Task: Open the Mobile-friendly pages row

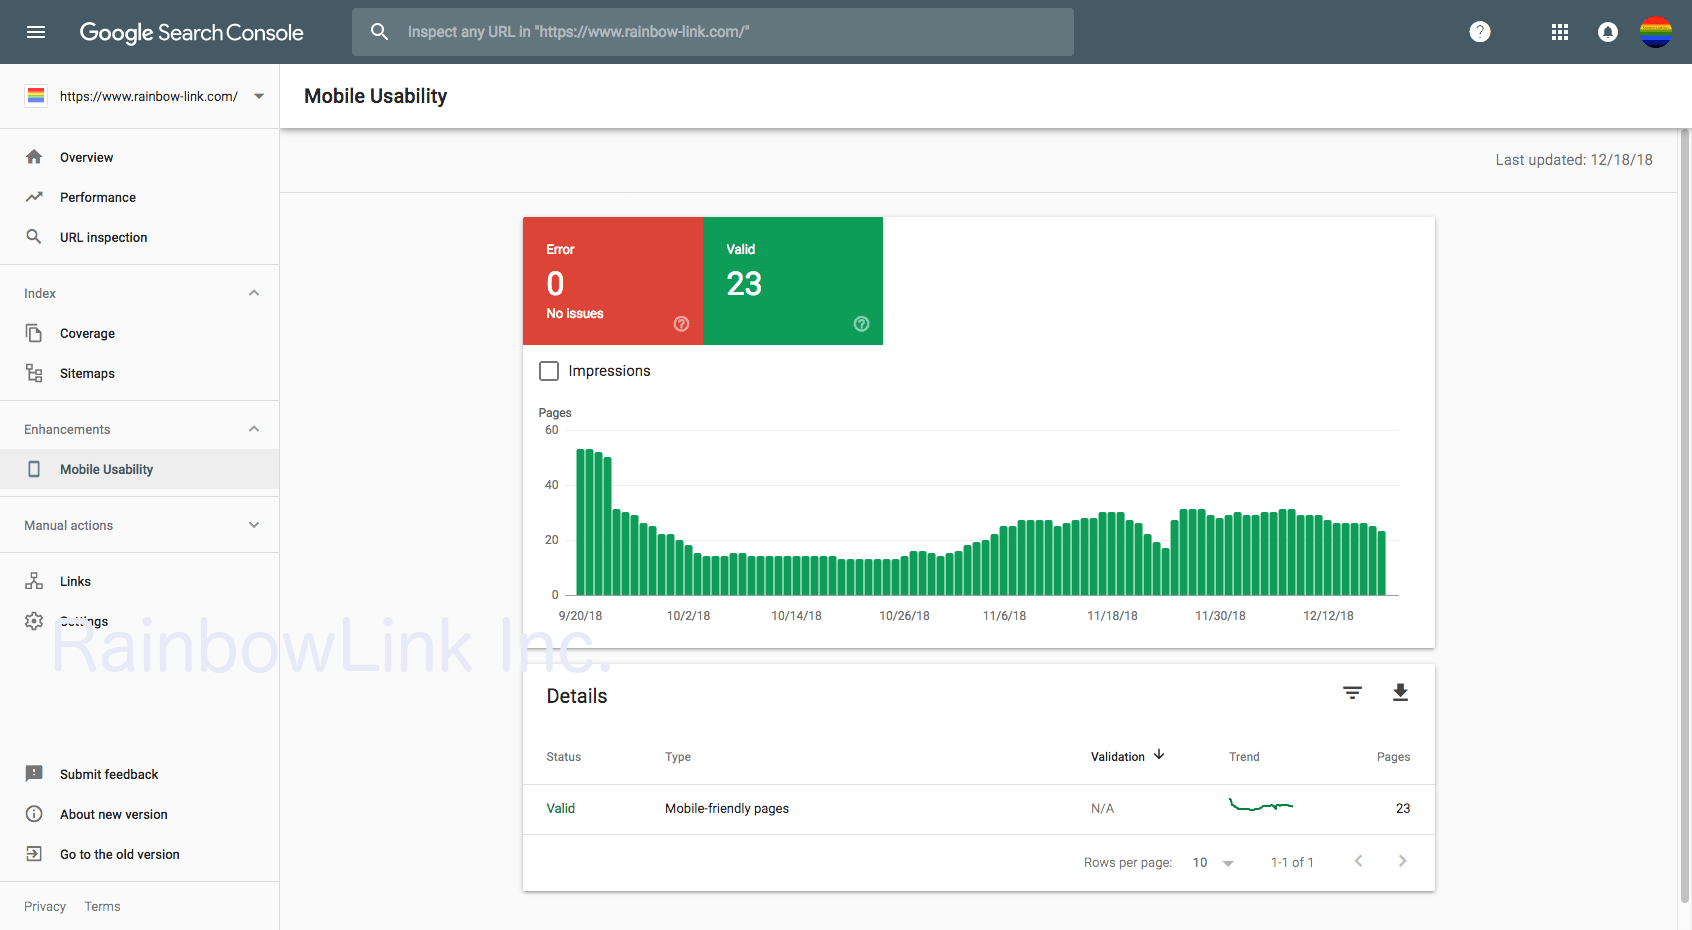Action: point(979,809)
